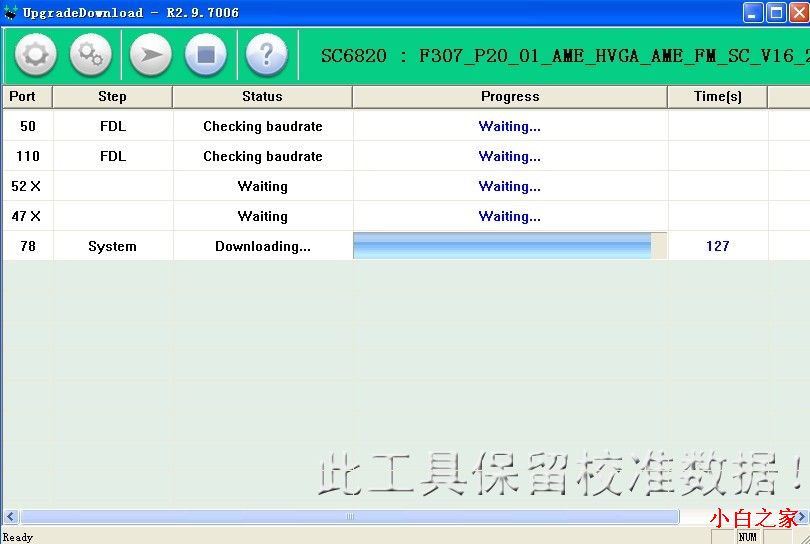Click Waiting status in port 52 row
Screen dimensions: 810x544
point(263,186)
